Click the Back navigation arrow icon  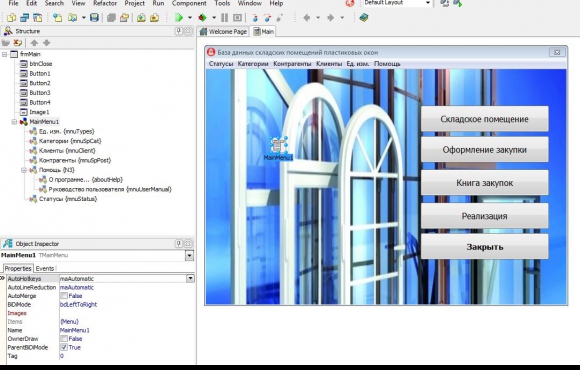[306, 17]
